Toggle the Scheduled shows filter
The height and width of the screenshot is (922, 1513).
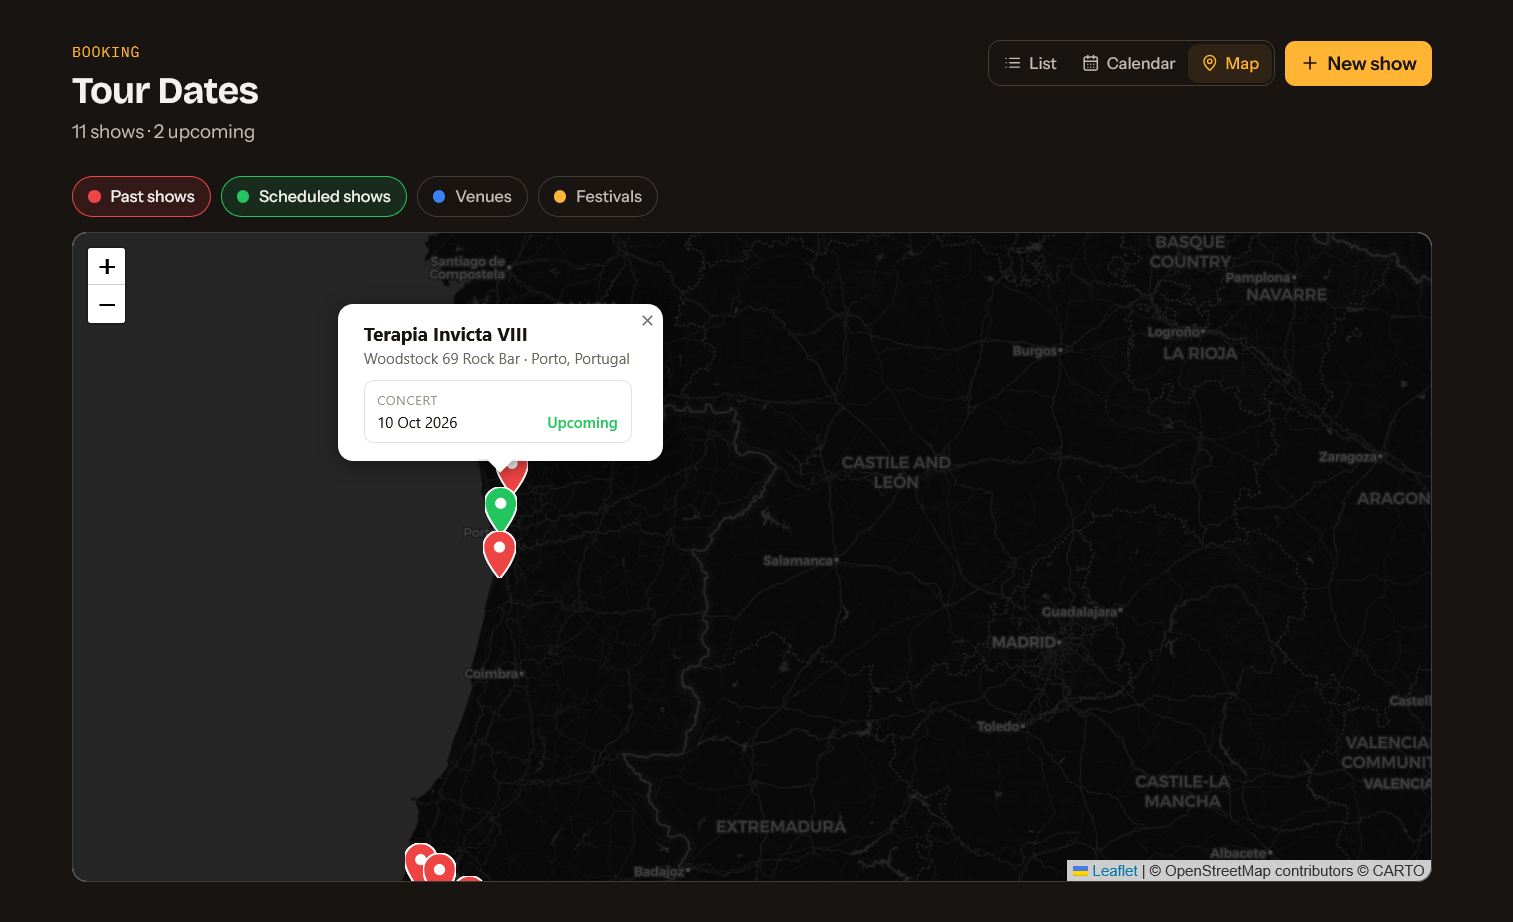pos(314,197)
